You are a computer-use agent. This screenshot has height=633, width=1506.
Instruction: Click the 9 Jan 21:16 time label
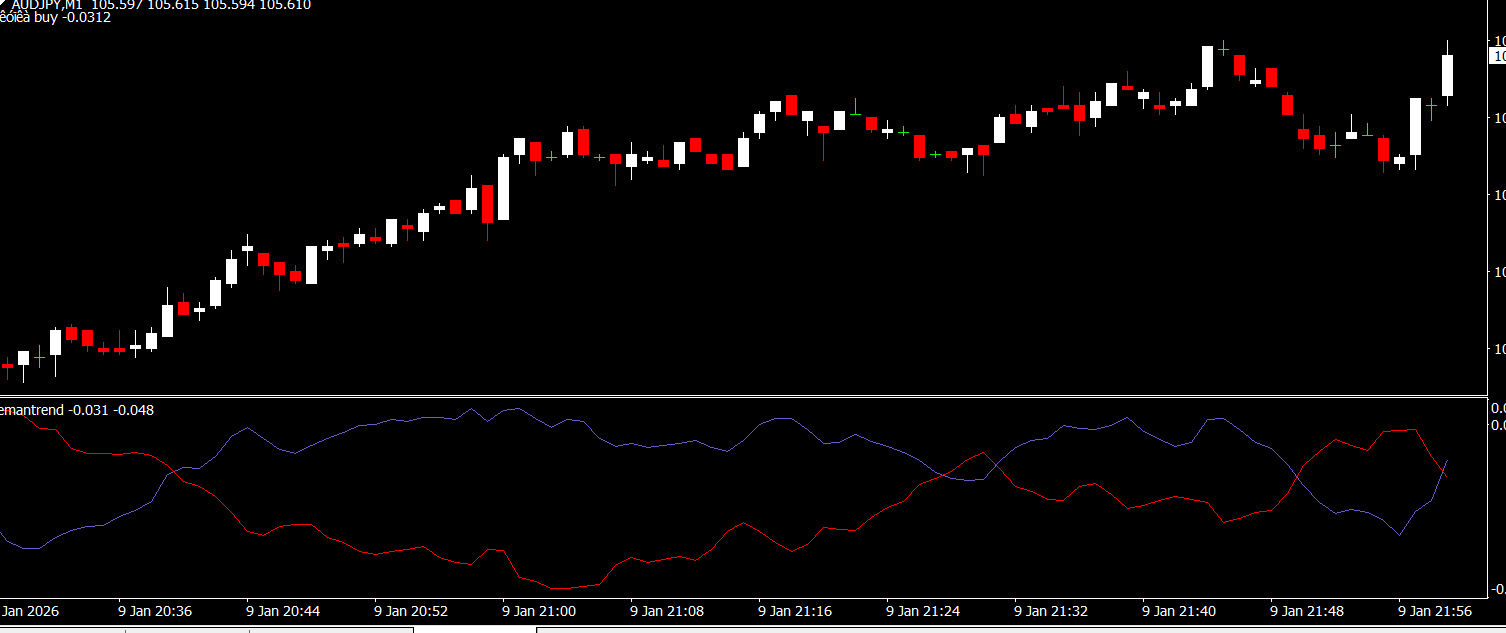click(x=795, y=610)
